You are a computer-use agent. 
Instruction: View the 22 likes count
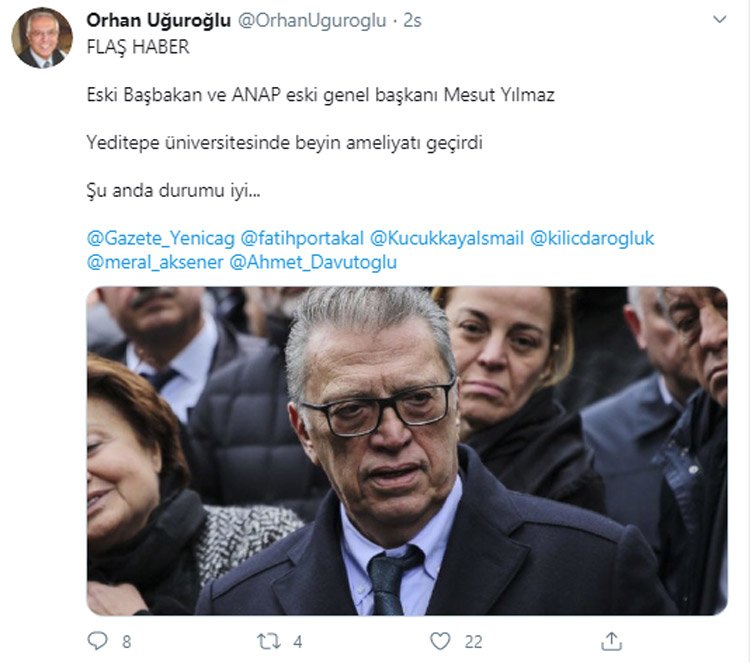[473, 641]
